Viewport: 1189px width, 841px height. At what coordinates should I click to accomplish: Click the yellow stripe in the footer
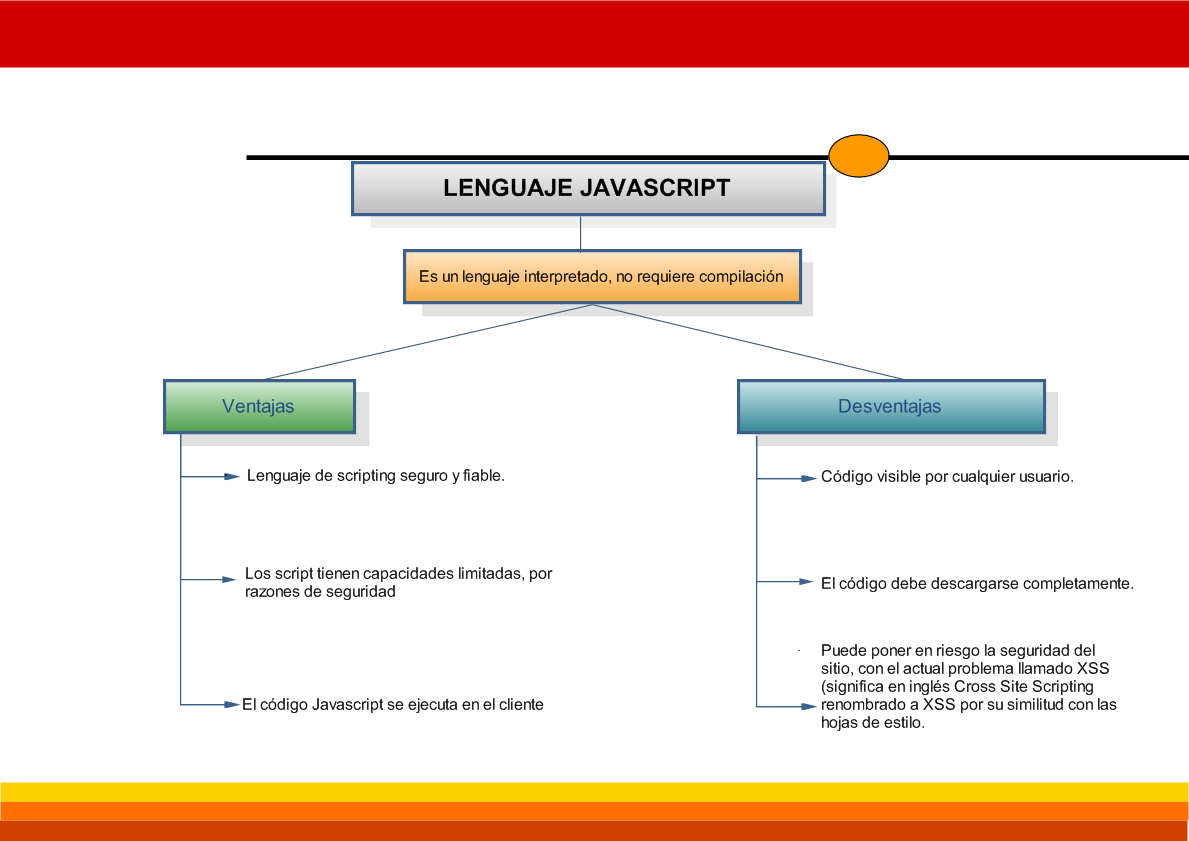click(x=594, y=791)
